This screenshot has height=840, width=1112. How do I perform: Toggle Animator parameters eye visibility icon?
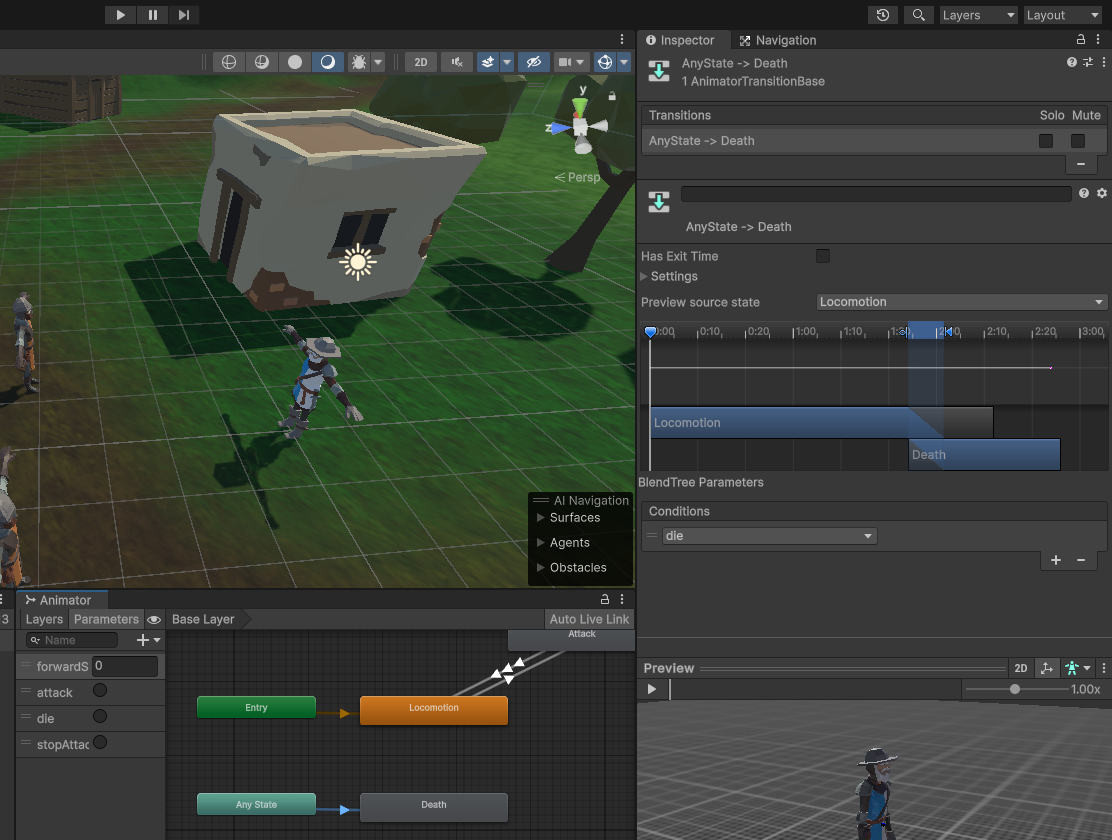[x=154, y=620]
